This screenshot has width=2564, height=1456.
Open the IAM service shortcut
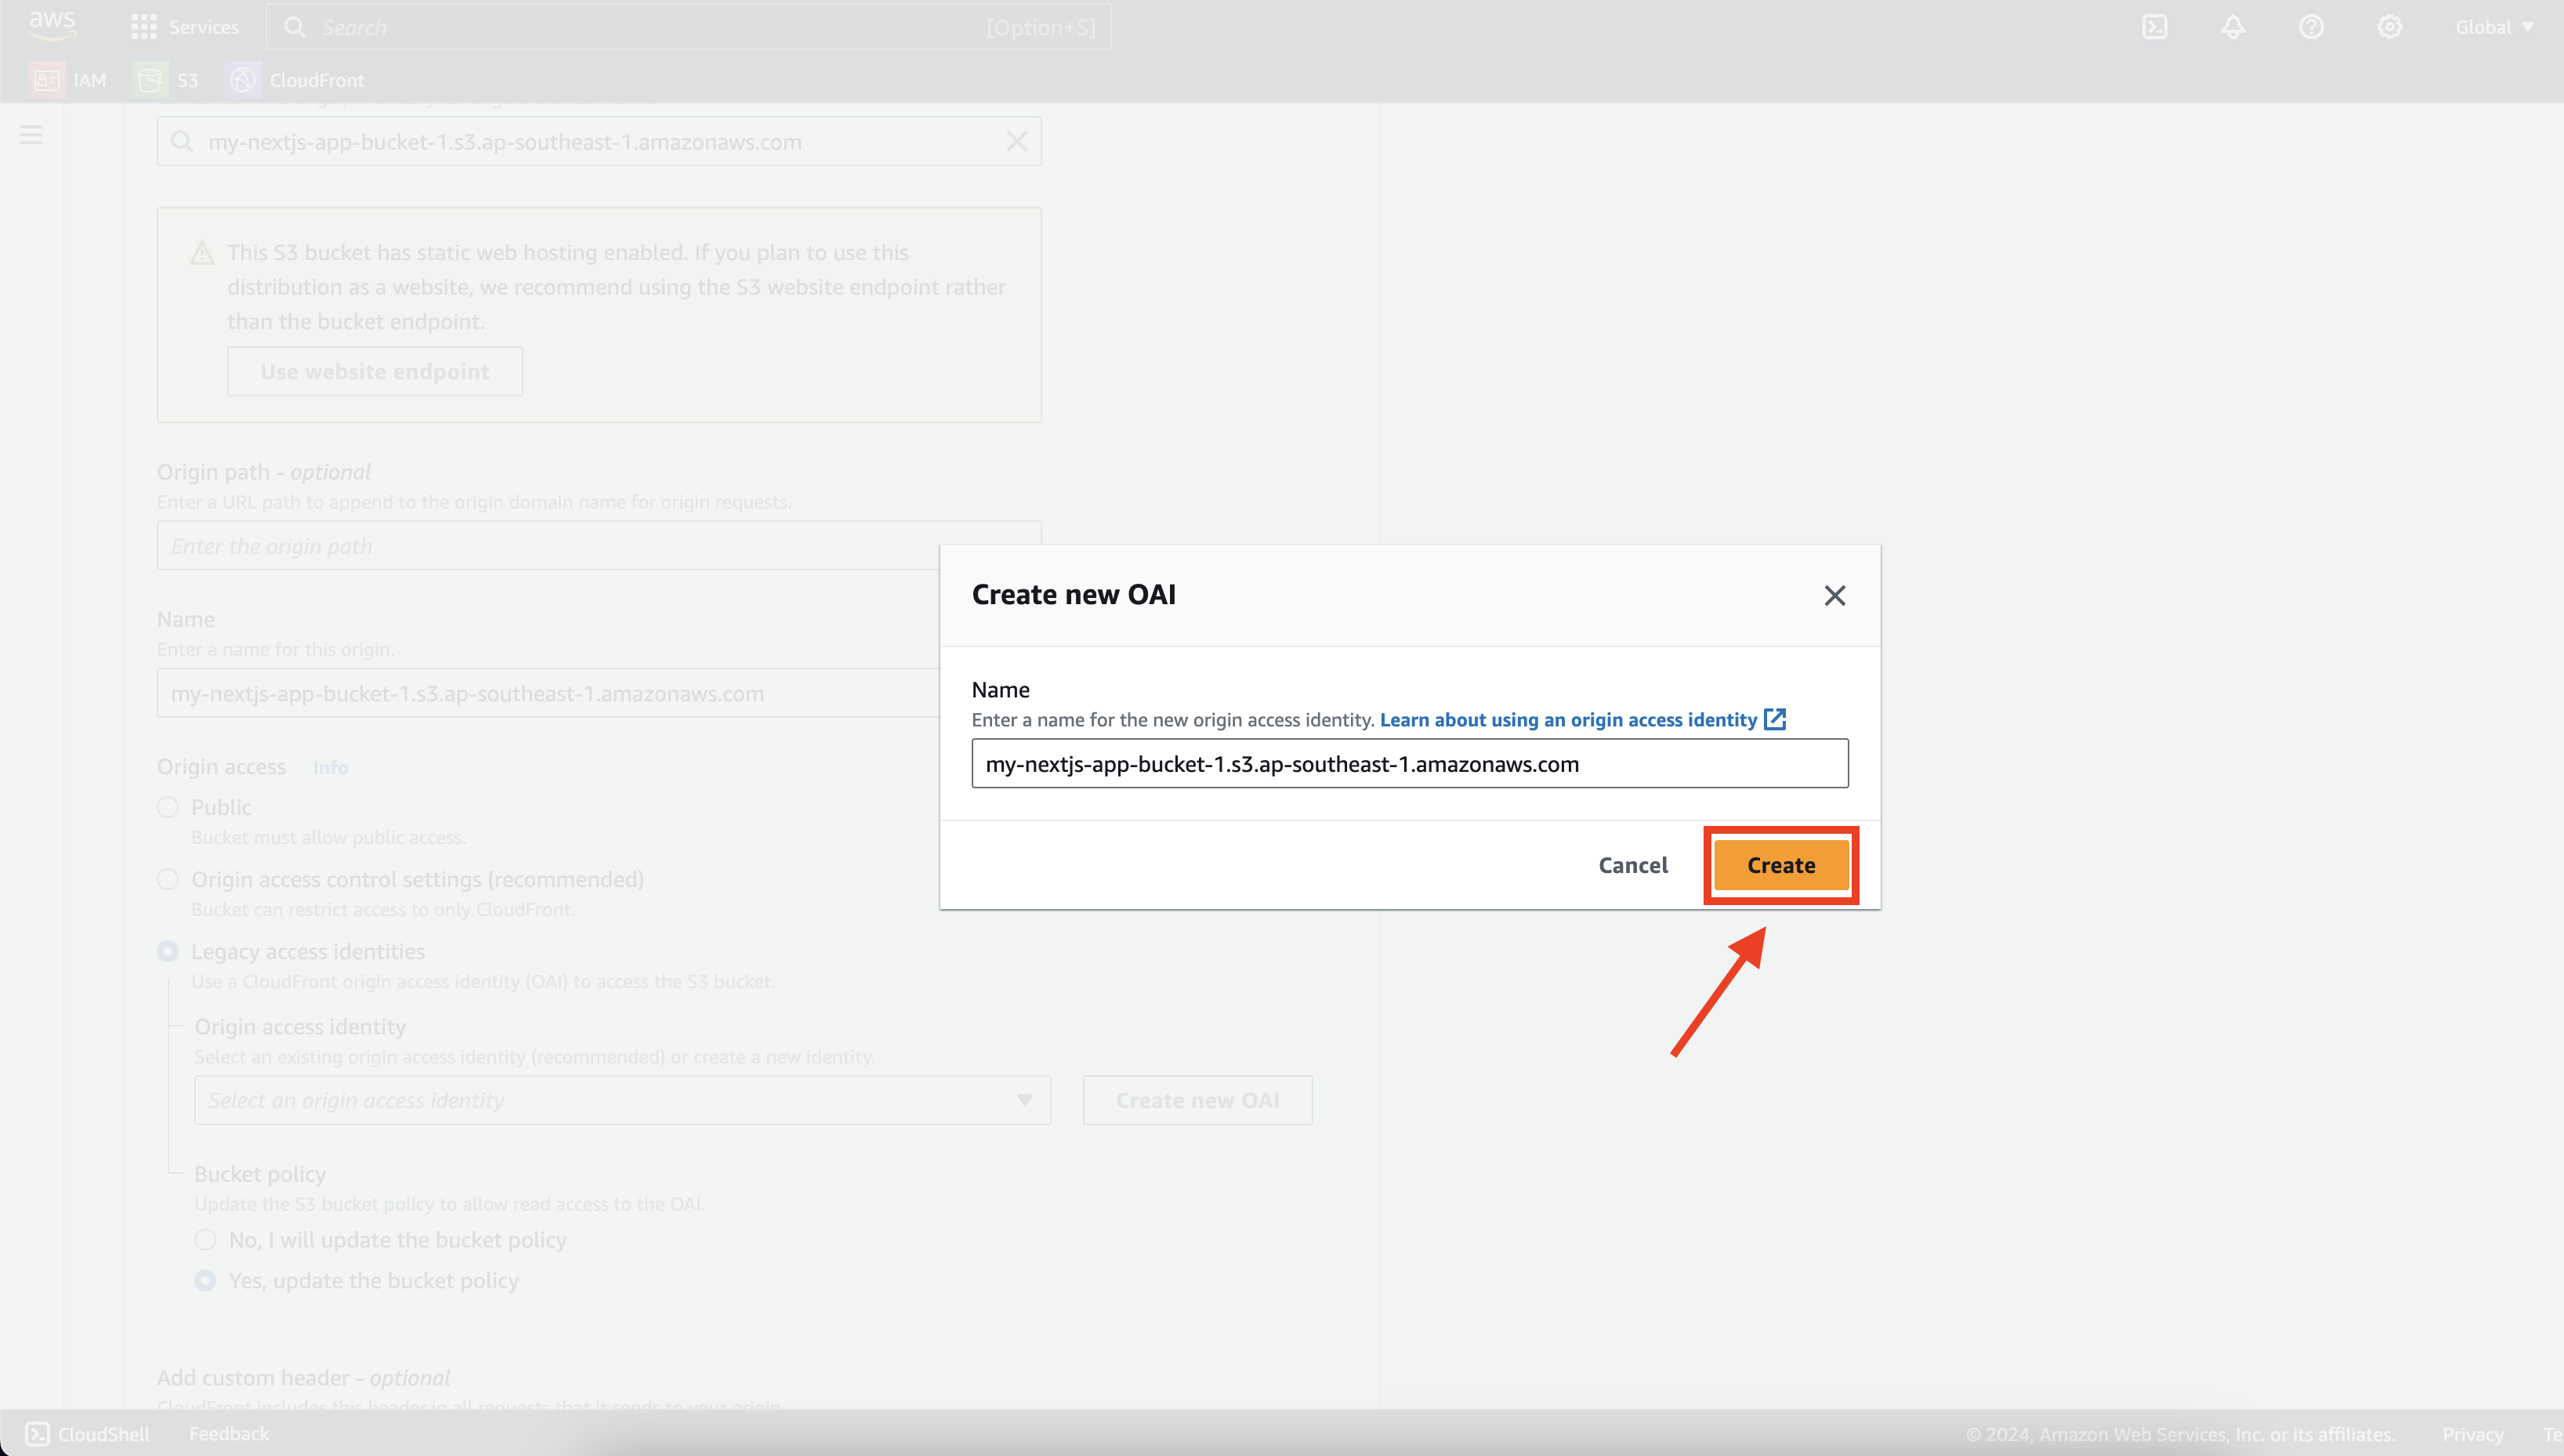click(68, 80)
